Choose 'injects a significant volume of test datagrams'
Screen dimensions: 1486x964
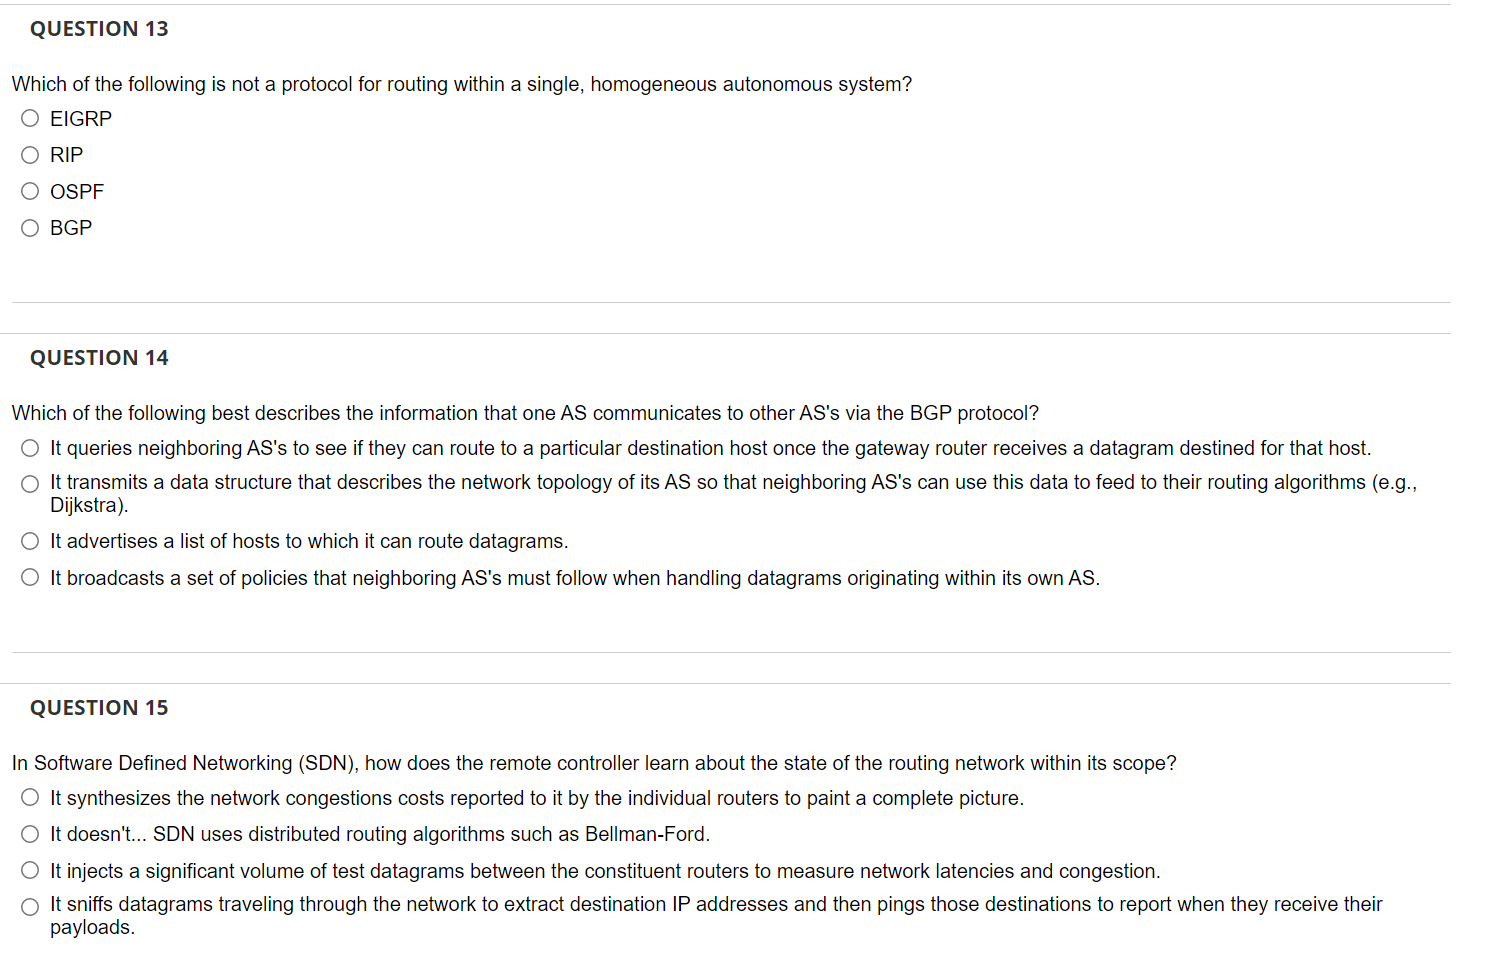click(30, 869)
